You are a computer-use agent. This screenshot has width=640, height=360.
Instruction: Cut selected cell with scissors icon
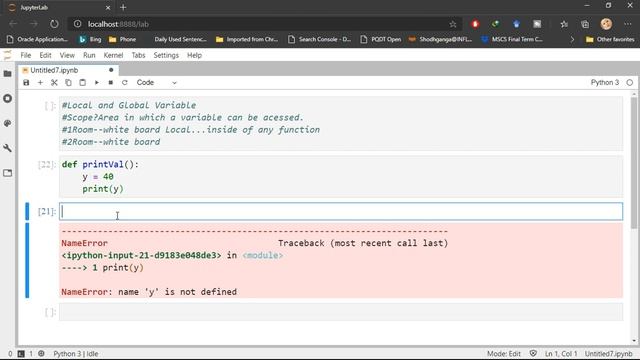click(x=54, y=82)
